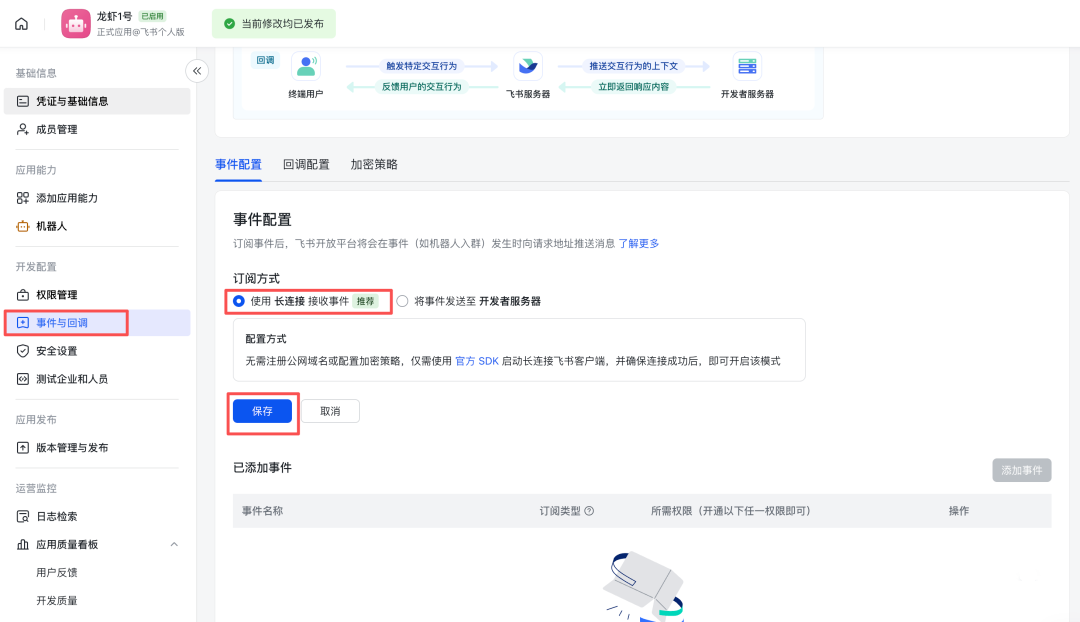
Task: Collapse the 应用质量看板 section chevron
Action: (x=174, y=545)
